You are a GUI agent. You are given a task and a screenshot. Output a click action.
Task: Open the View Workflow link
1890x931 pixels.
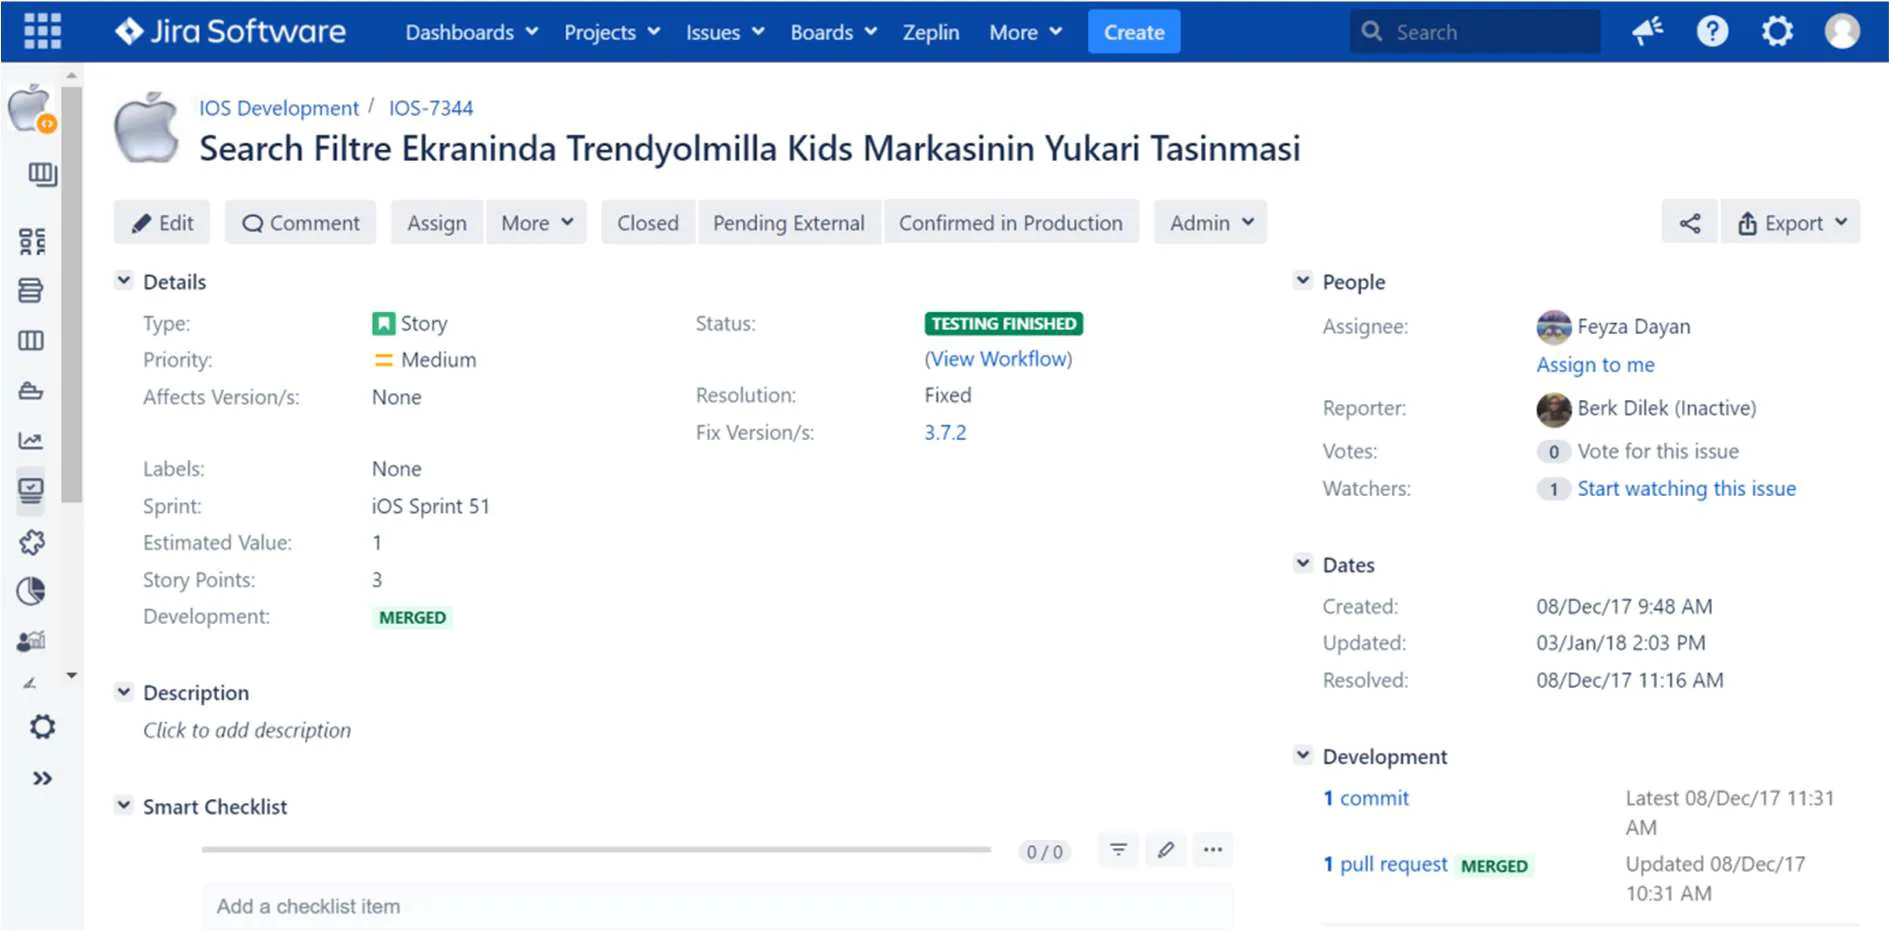(x=998, y=359)
